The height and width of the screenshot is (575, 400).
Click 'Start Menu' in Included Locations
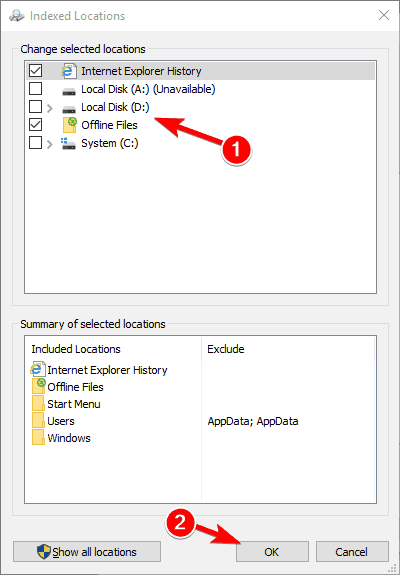(74, 404)
